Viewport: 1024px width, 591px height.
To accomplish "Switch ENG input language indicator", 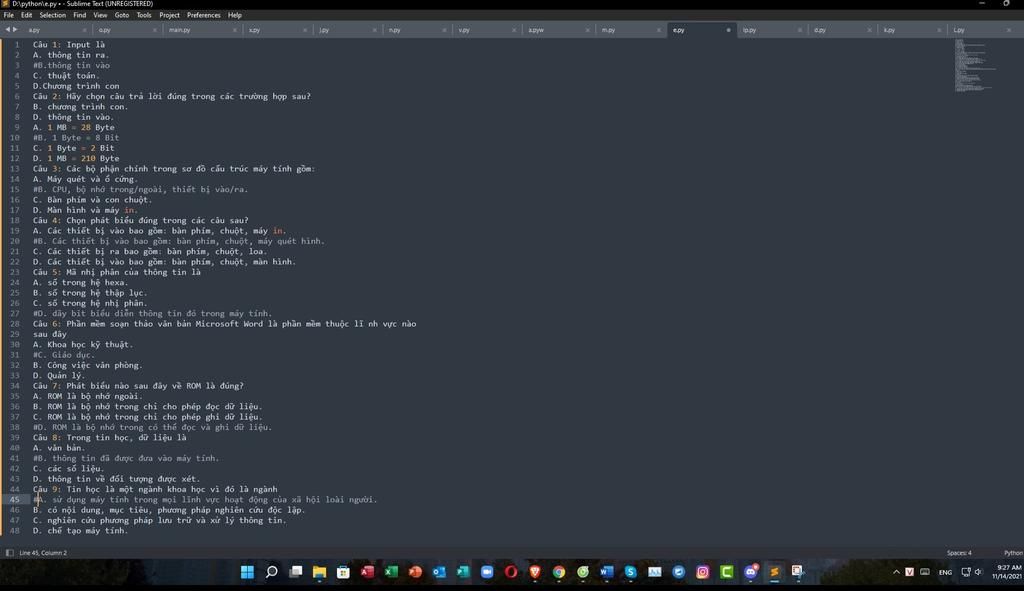I will click(x=945, y=573).
